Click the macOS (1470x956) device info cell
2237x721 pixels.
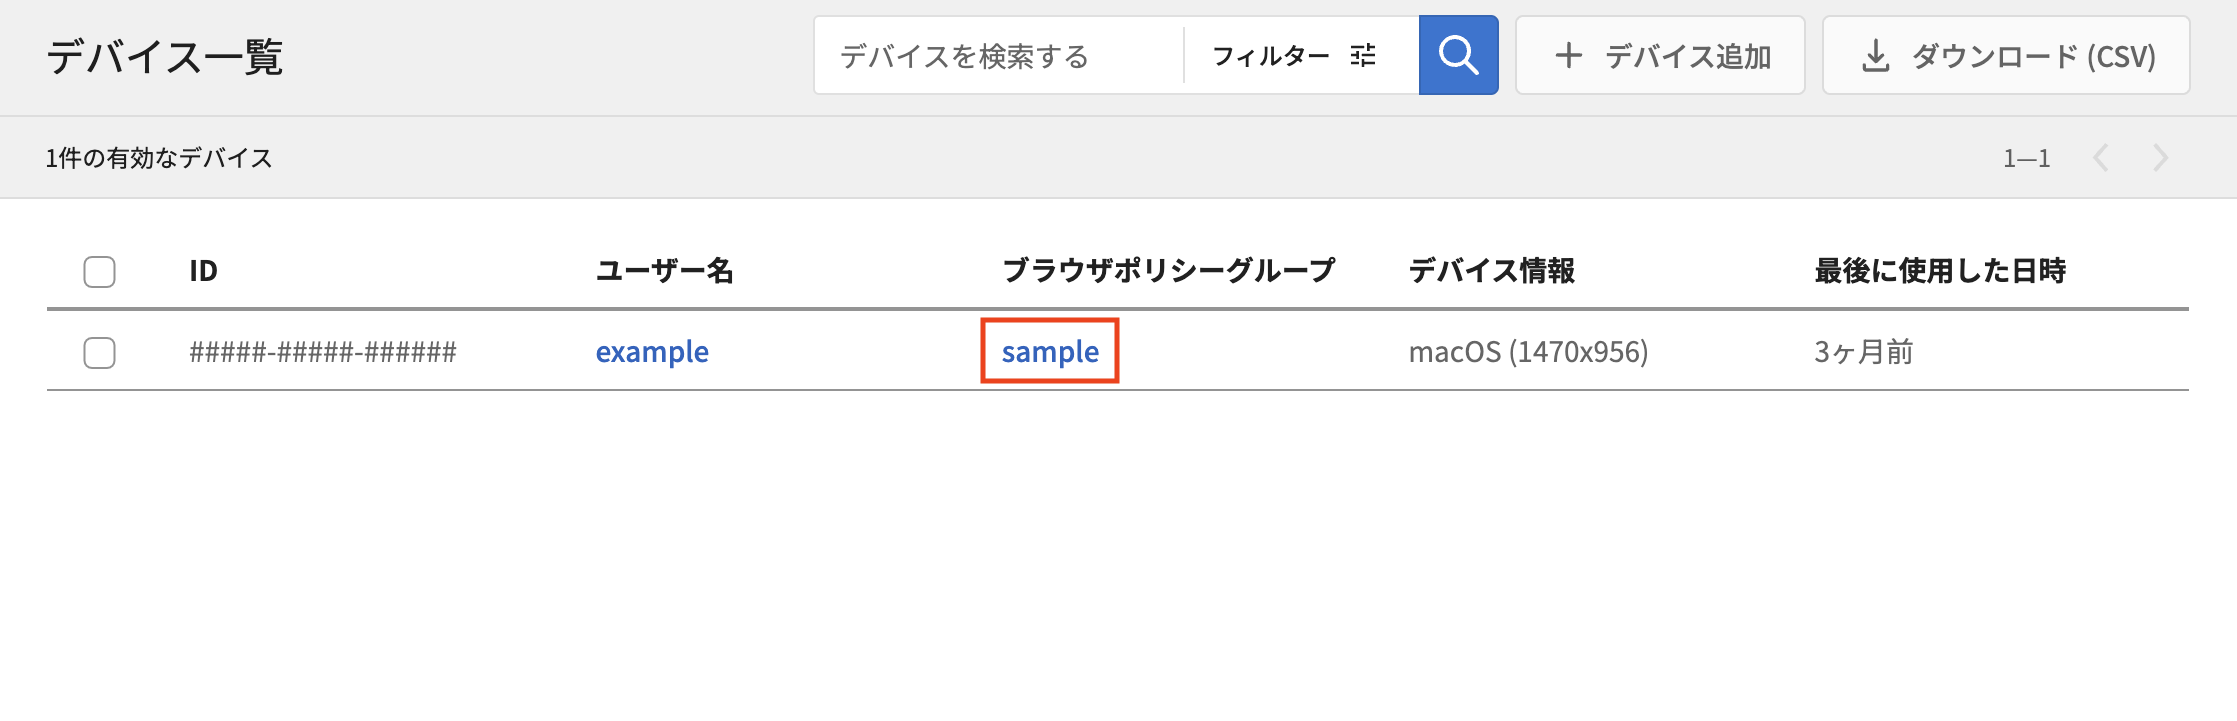coord(1528,352)
